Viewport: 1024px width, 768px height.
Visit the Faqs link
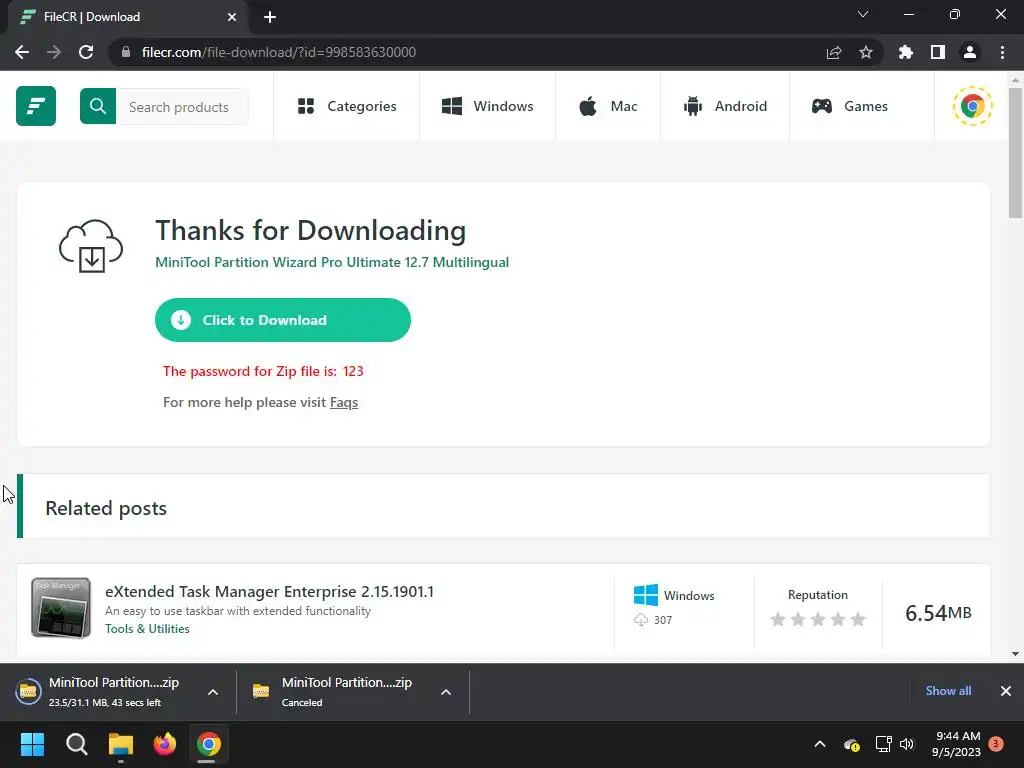coord(344,402)
